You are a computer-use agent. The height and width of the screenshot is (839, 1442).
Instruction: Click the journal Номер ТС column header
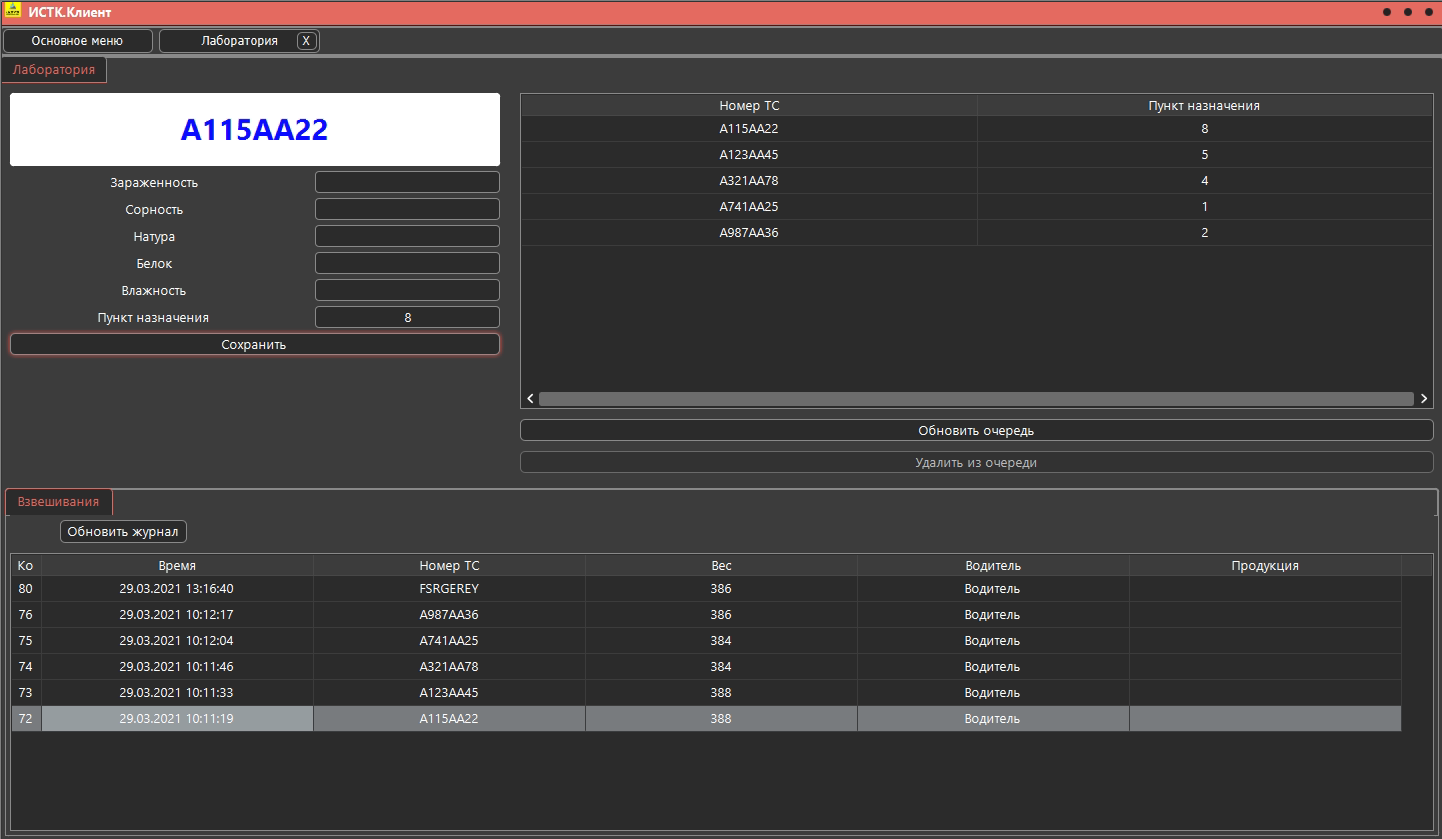click(x=449, y=565)
